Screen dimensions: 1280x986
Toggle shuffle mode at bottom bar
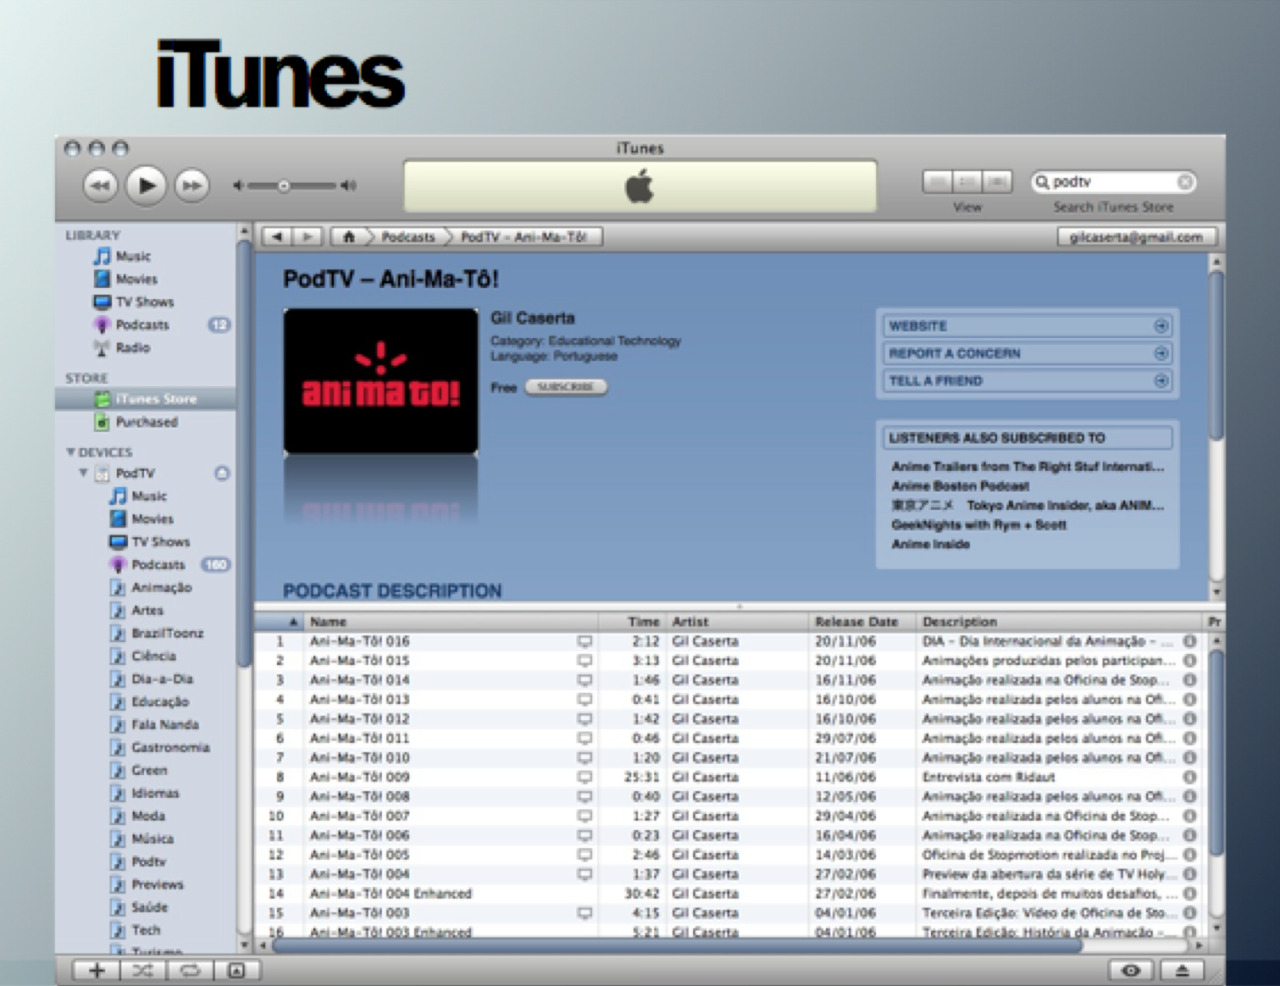pos(143,970)
